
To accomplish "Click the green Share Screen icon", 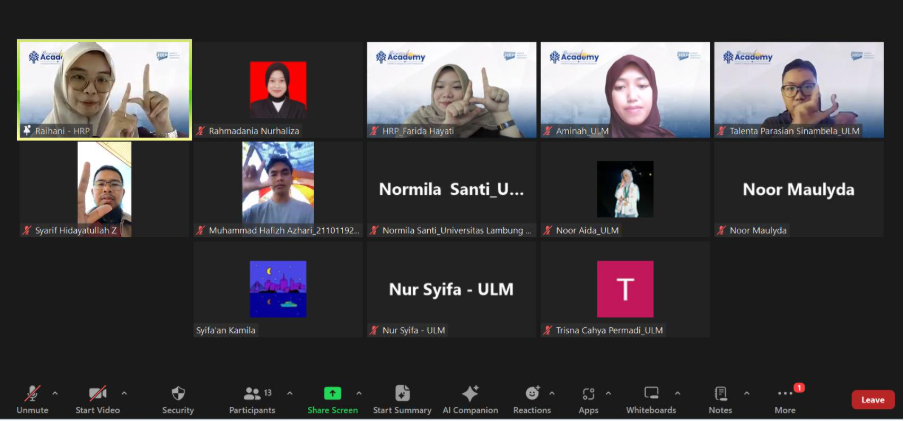I will [333, 393].
